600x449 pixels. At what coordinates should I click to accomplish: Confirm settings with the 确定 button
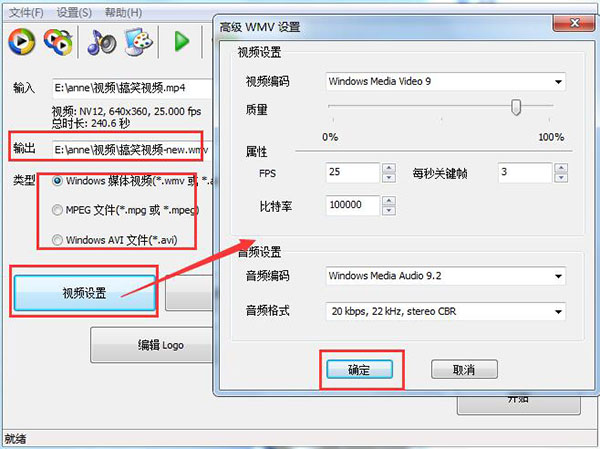click(359, 369)
